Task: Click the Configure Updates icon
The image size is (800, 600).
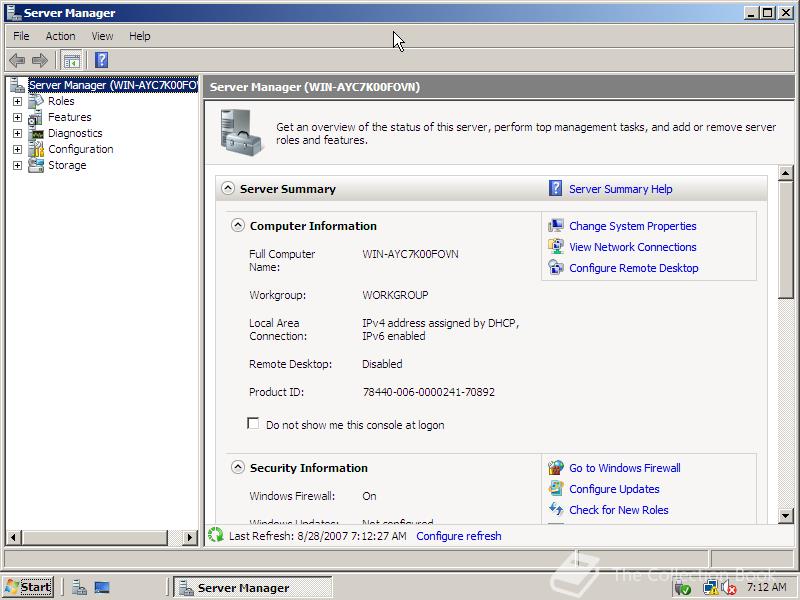Action: pyautogui.click(x=556, y=488)
